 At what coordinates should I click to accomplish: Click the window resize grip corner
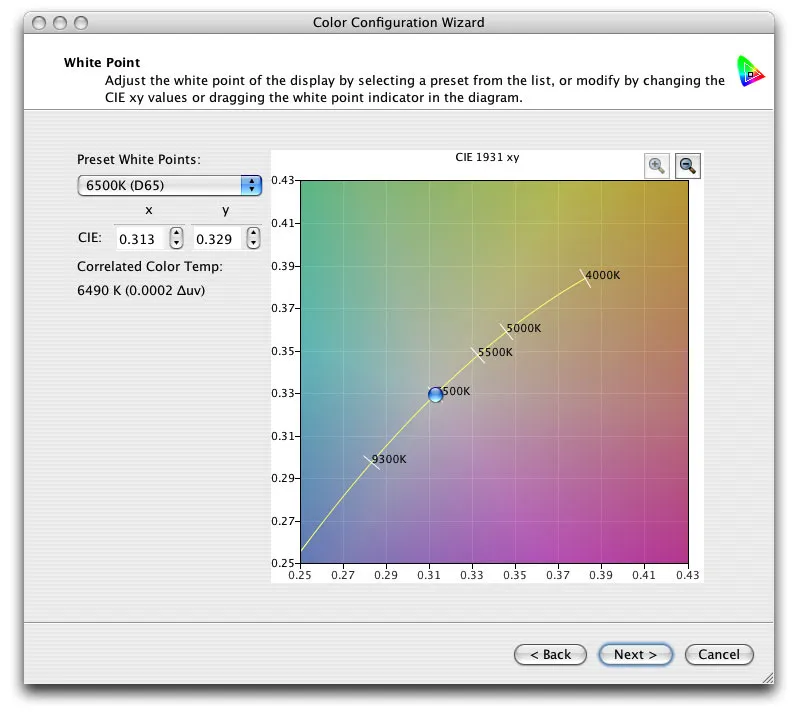coord(768,678)
